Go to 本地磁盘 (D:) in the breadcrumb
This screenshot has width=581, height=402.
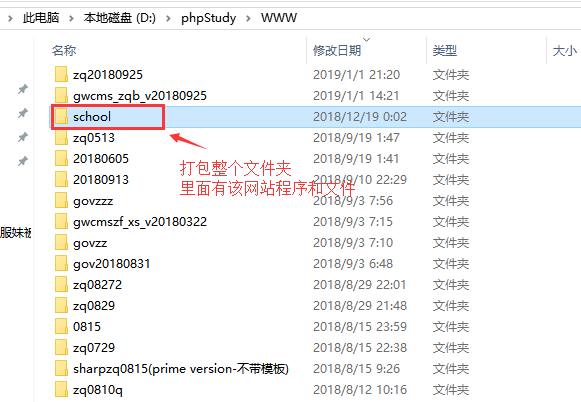[119, 18]
